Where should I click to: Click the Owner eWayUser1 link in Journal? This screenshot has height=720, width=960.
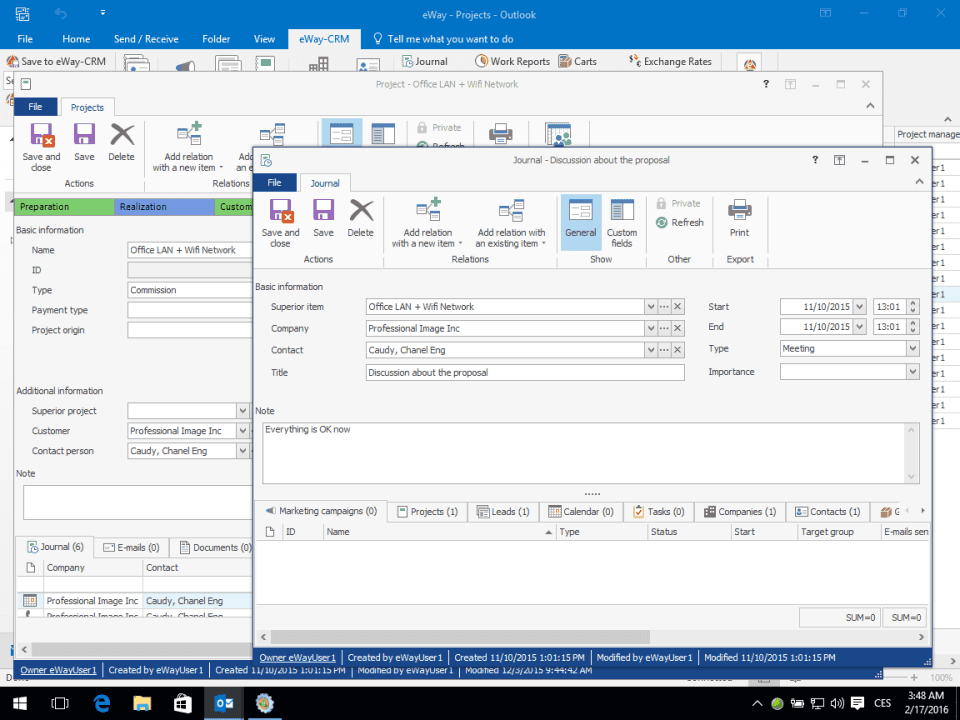[298, 658]
